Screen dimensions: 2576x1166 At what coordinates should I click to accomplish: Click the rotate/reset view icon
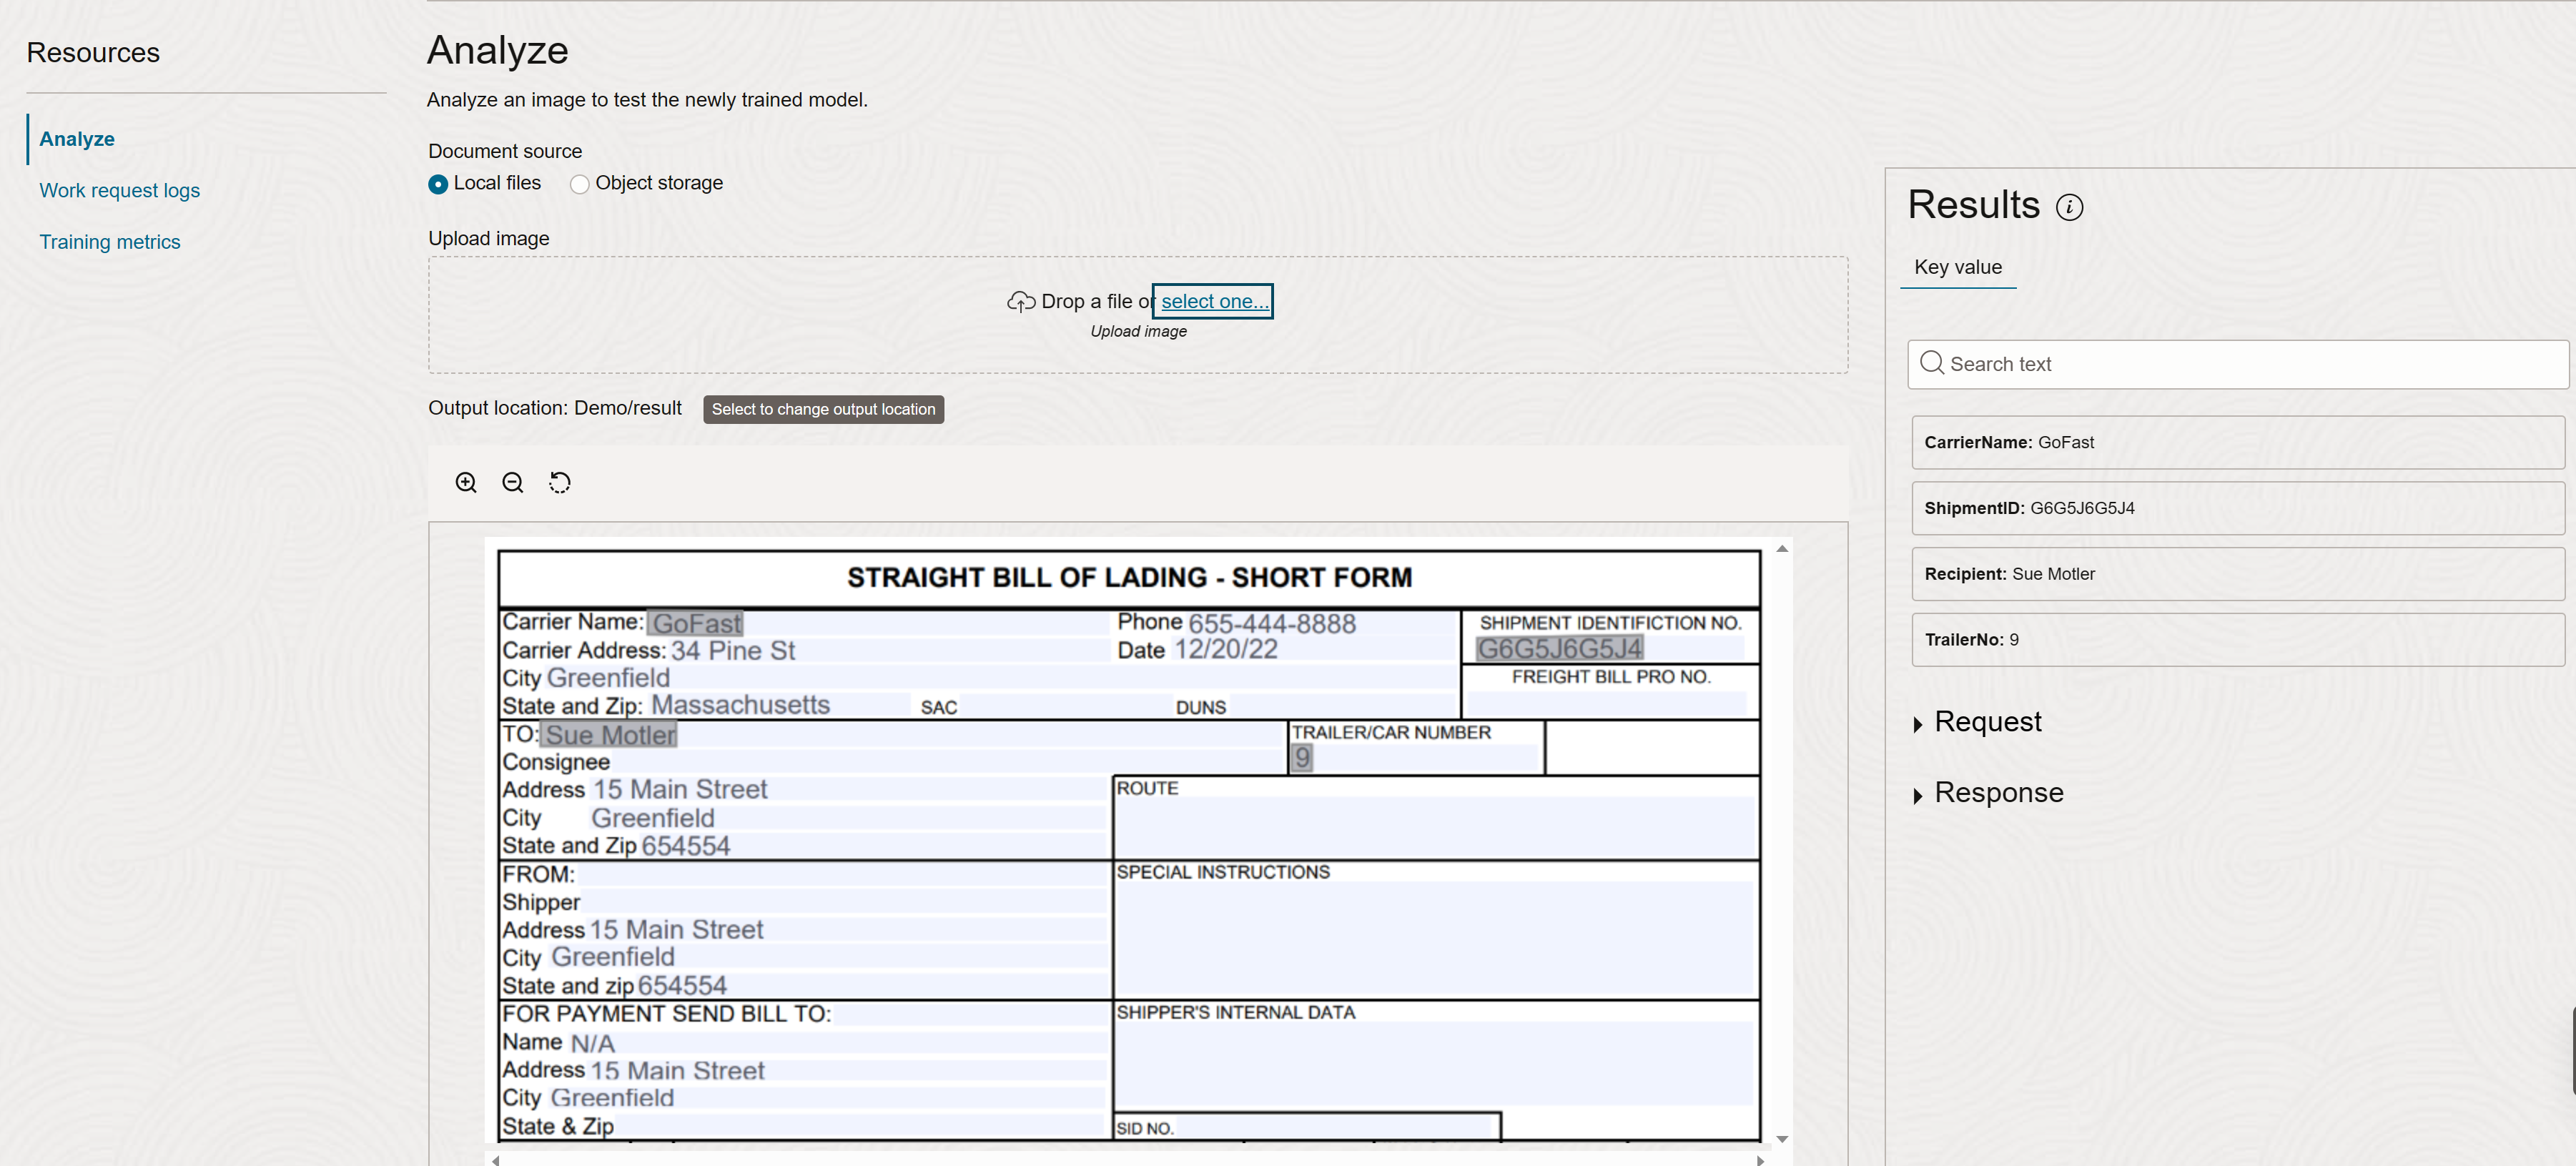[560, 483]
